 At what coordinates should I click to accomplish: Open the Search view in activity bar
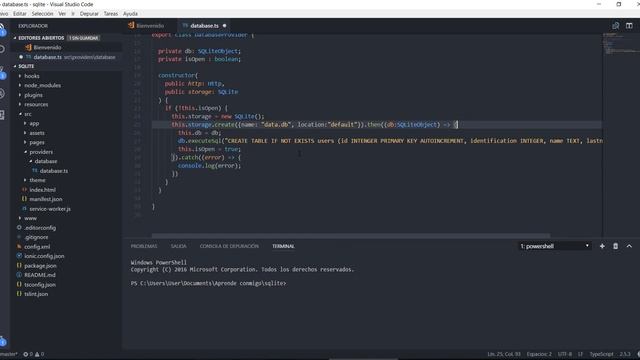point(2,49)
